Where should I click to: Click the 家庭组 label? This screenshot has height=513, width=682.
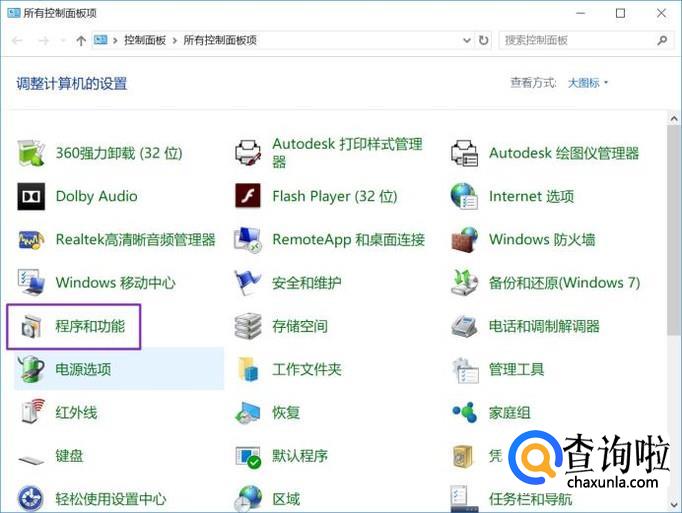click(510, 412)
